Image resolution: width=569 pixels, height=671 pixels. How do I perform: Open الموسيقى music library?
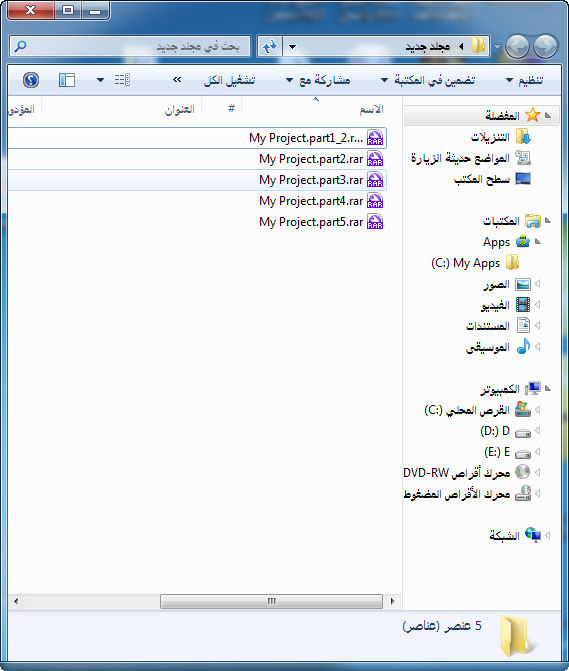(x=498, y=347)
